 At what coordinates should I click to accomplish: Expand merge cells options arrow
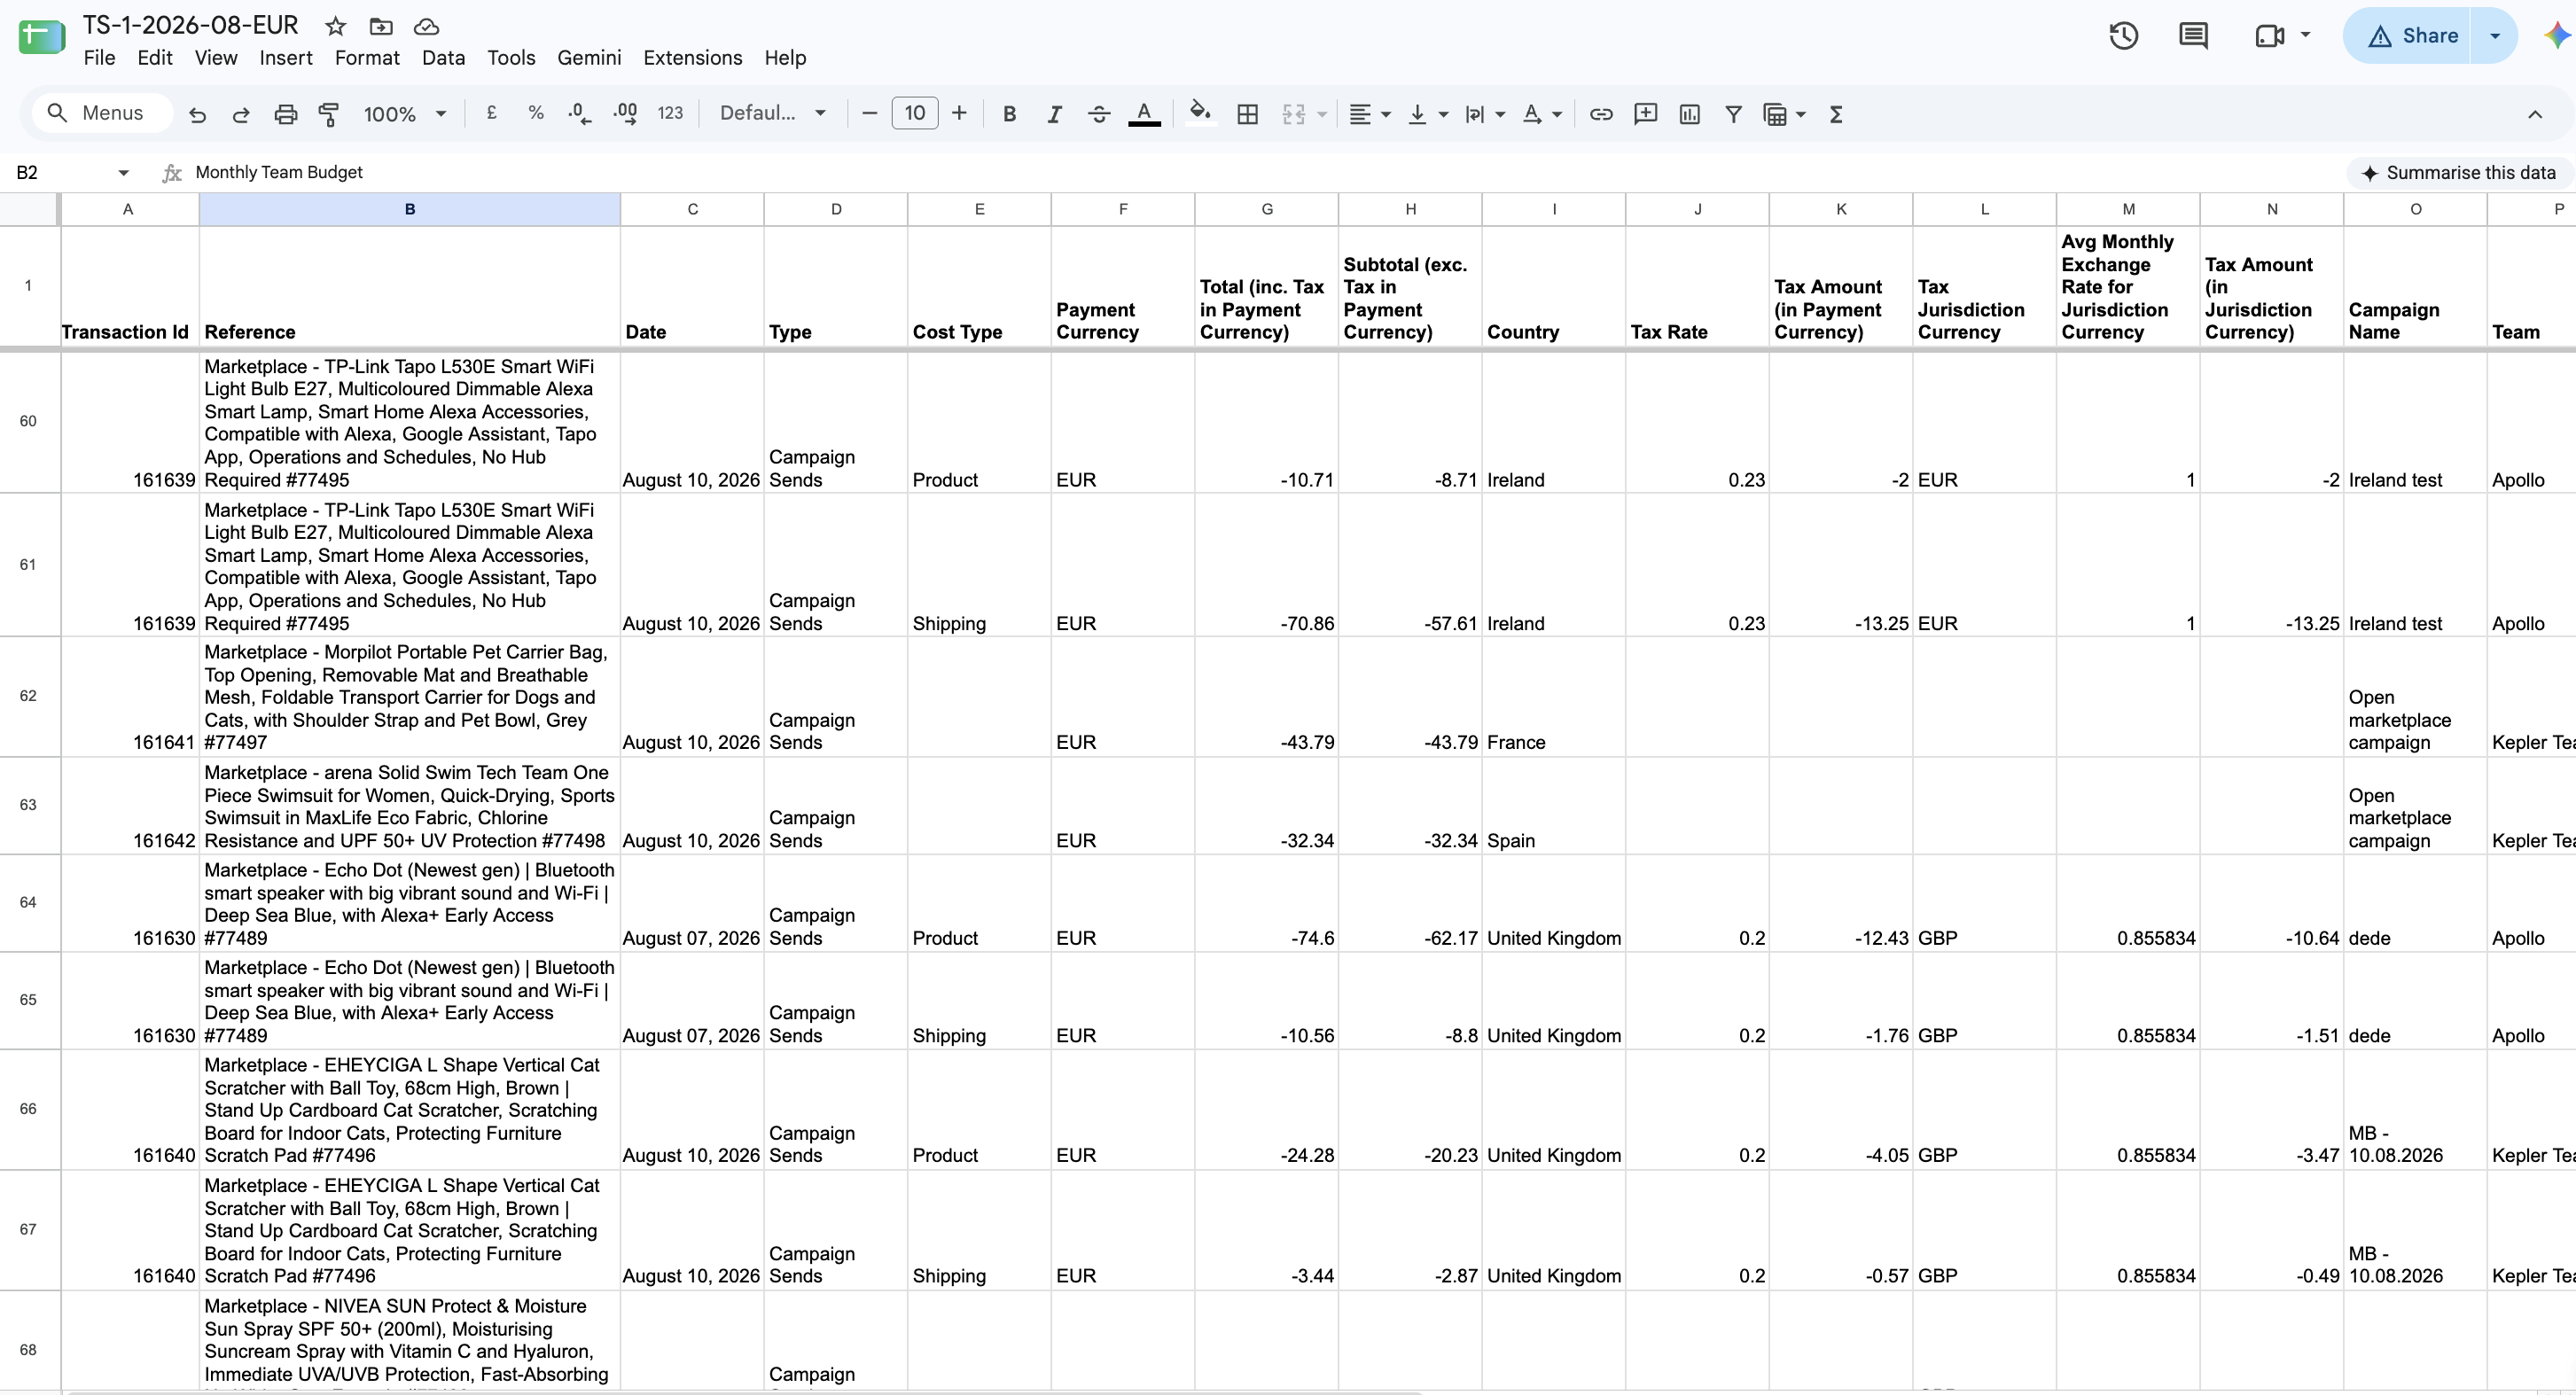point(1322,114)
